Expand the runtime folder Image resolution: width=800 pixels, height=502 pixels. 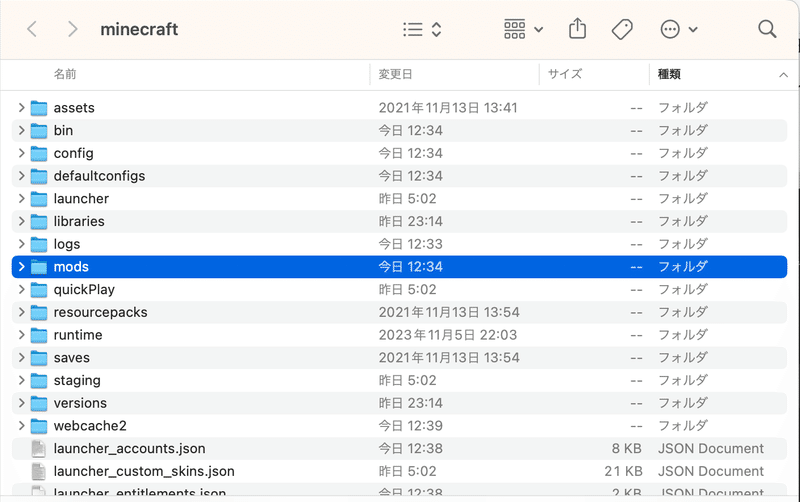(x=21, y=335)
